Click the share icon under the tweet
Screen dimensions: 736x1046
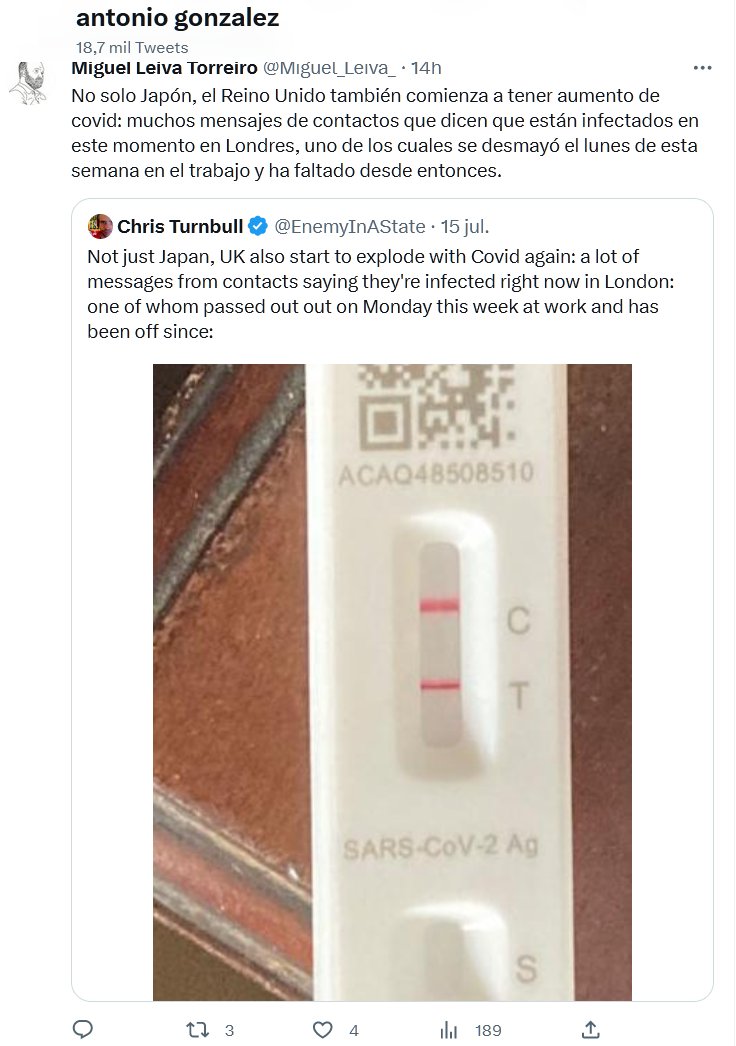(590, 1029)
